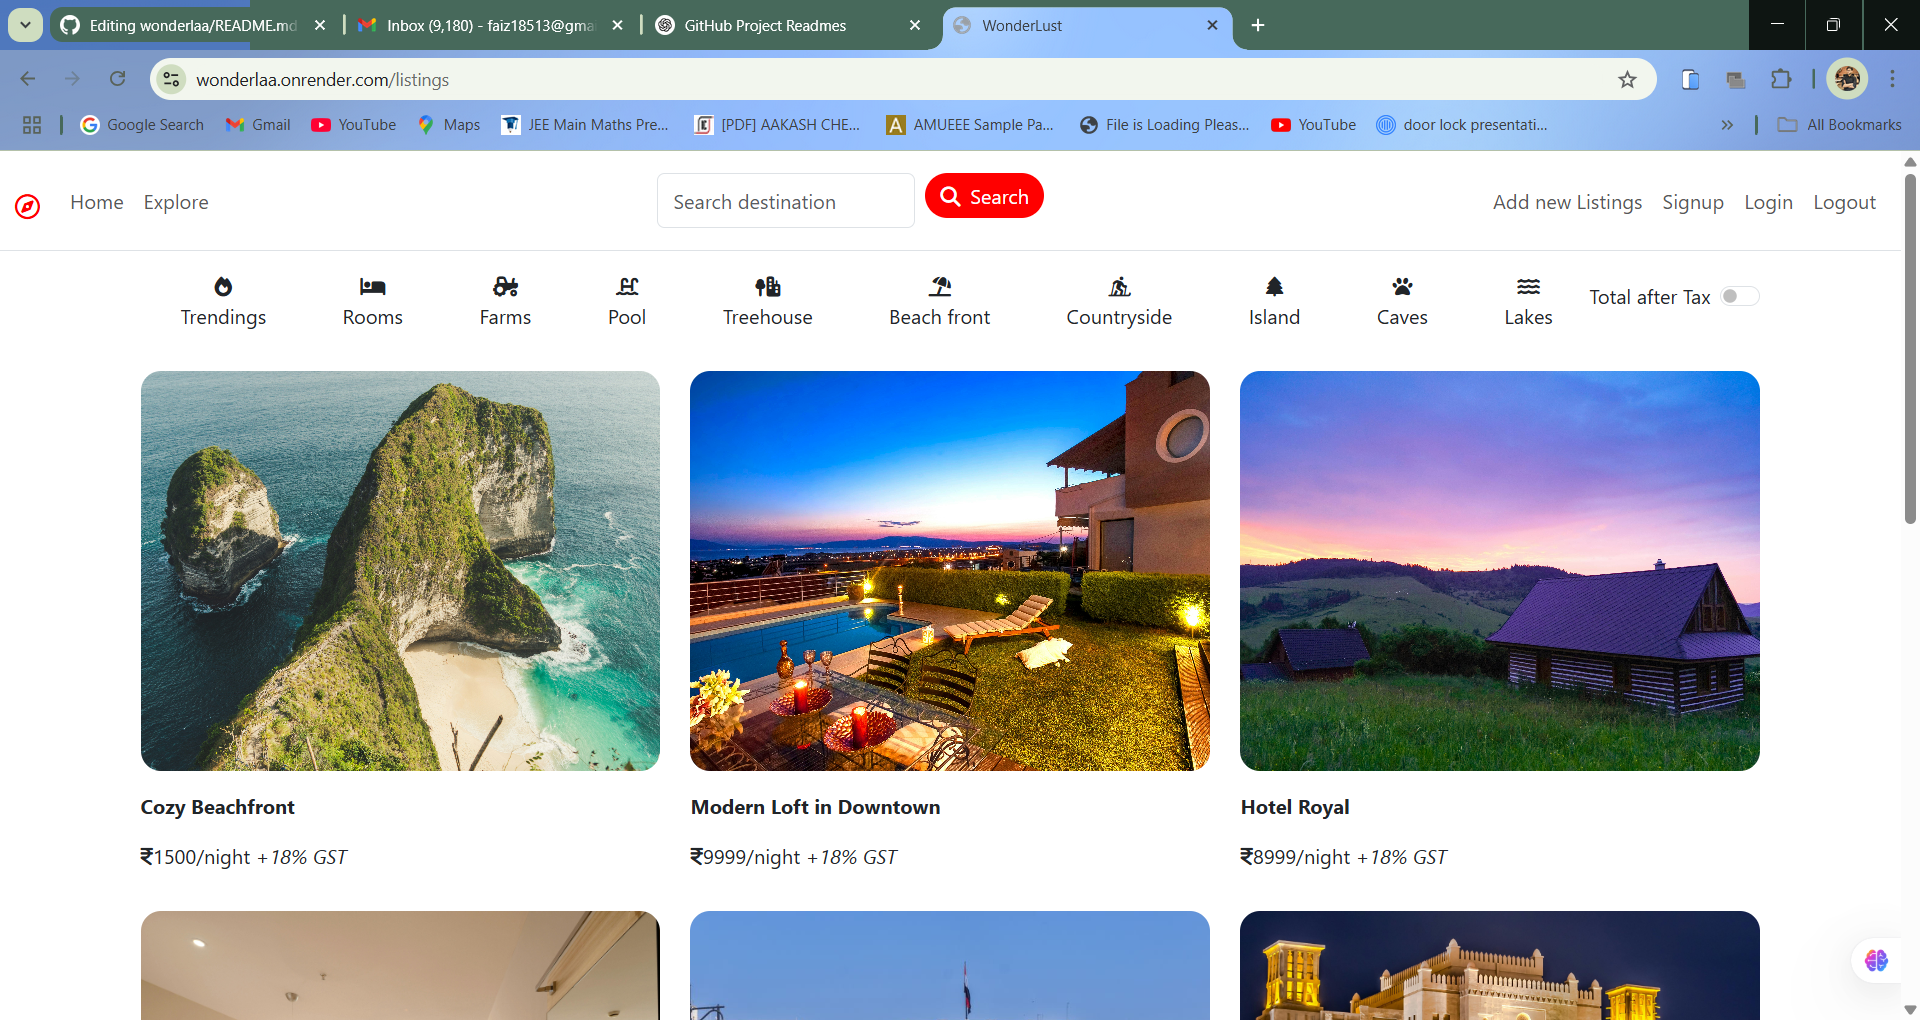Open the JEE Main Maths bookmark
This screenshot has width=1920, height=1020.
point(585,125)
